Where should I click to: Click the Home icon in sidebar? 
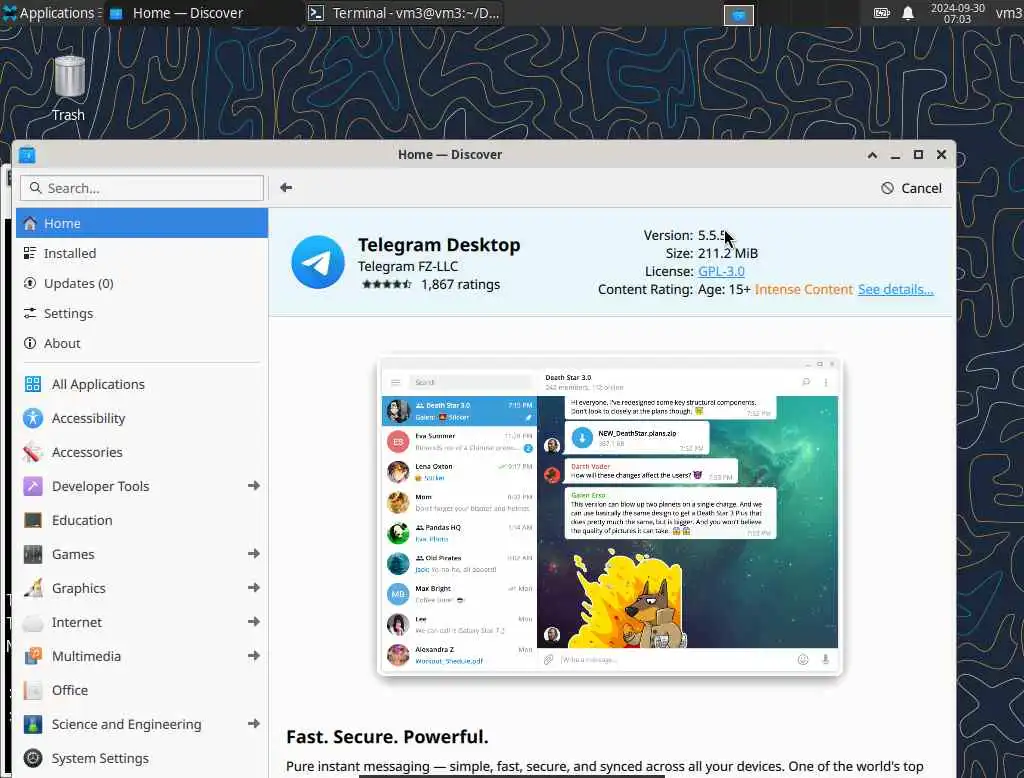pyautogui.click(x=30, y=223)
